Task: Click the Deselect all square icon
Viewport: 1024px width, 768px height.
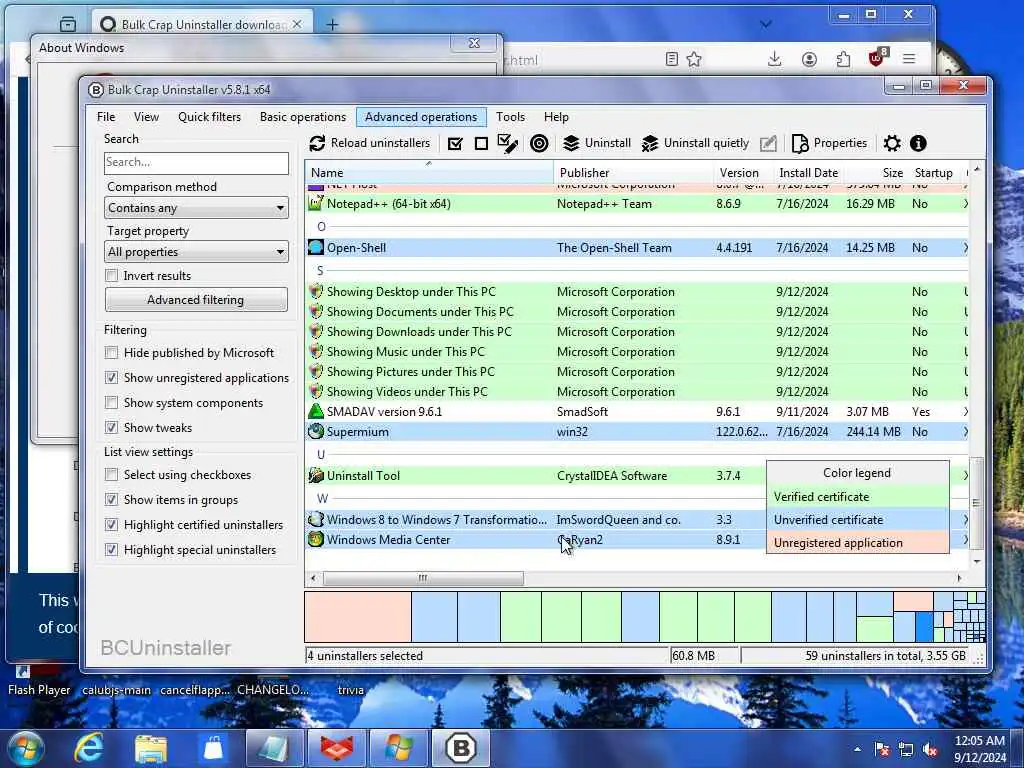Action: (x=481, y=144)
